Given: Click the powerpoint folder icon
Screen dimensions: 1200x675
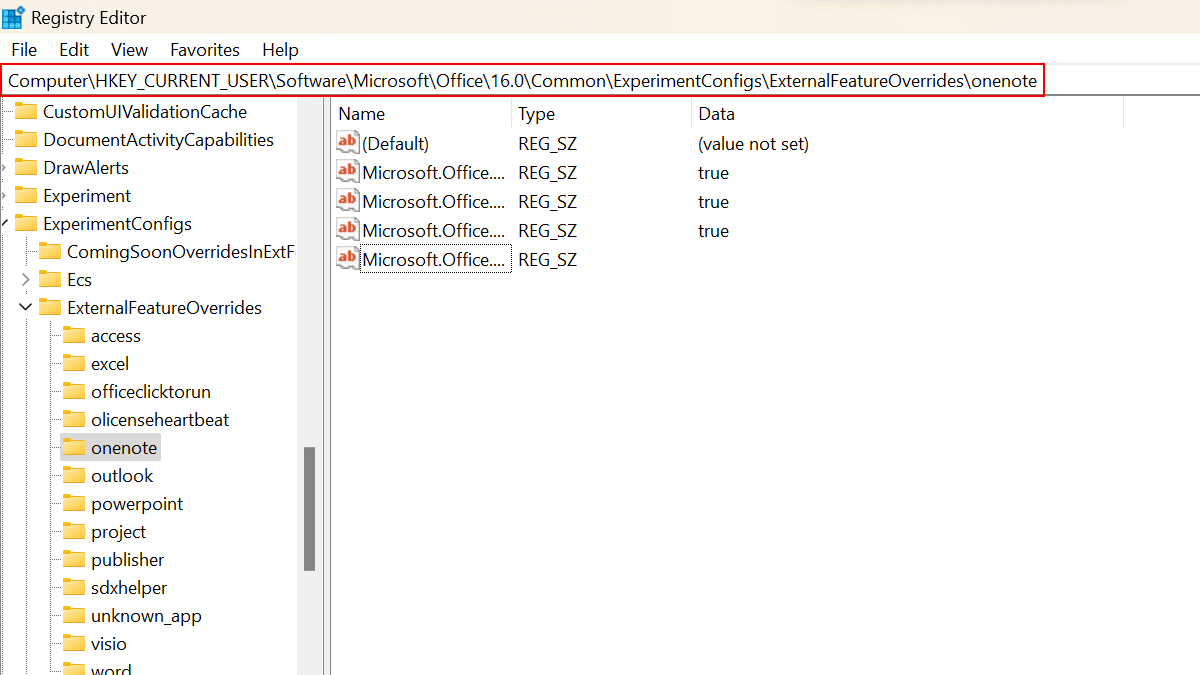Looking at the screenshot, I should coord(74,504).
